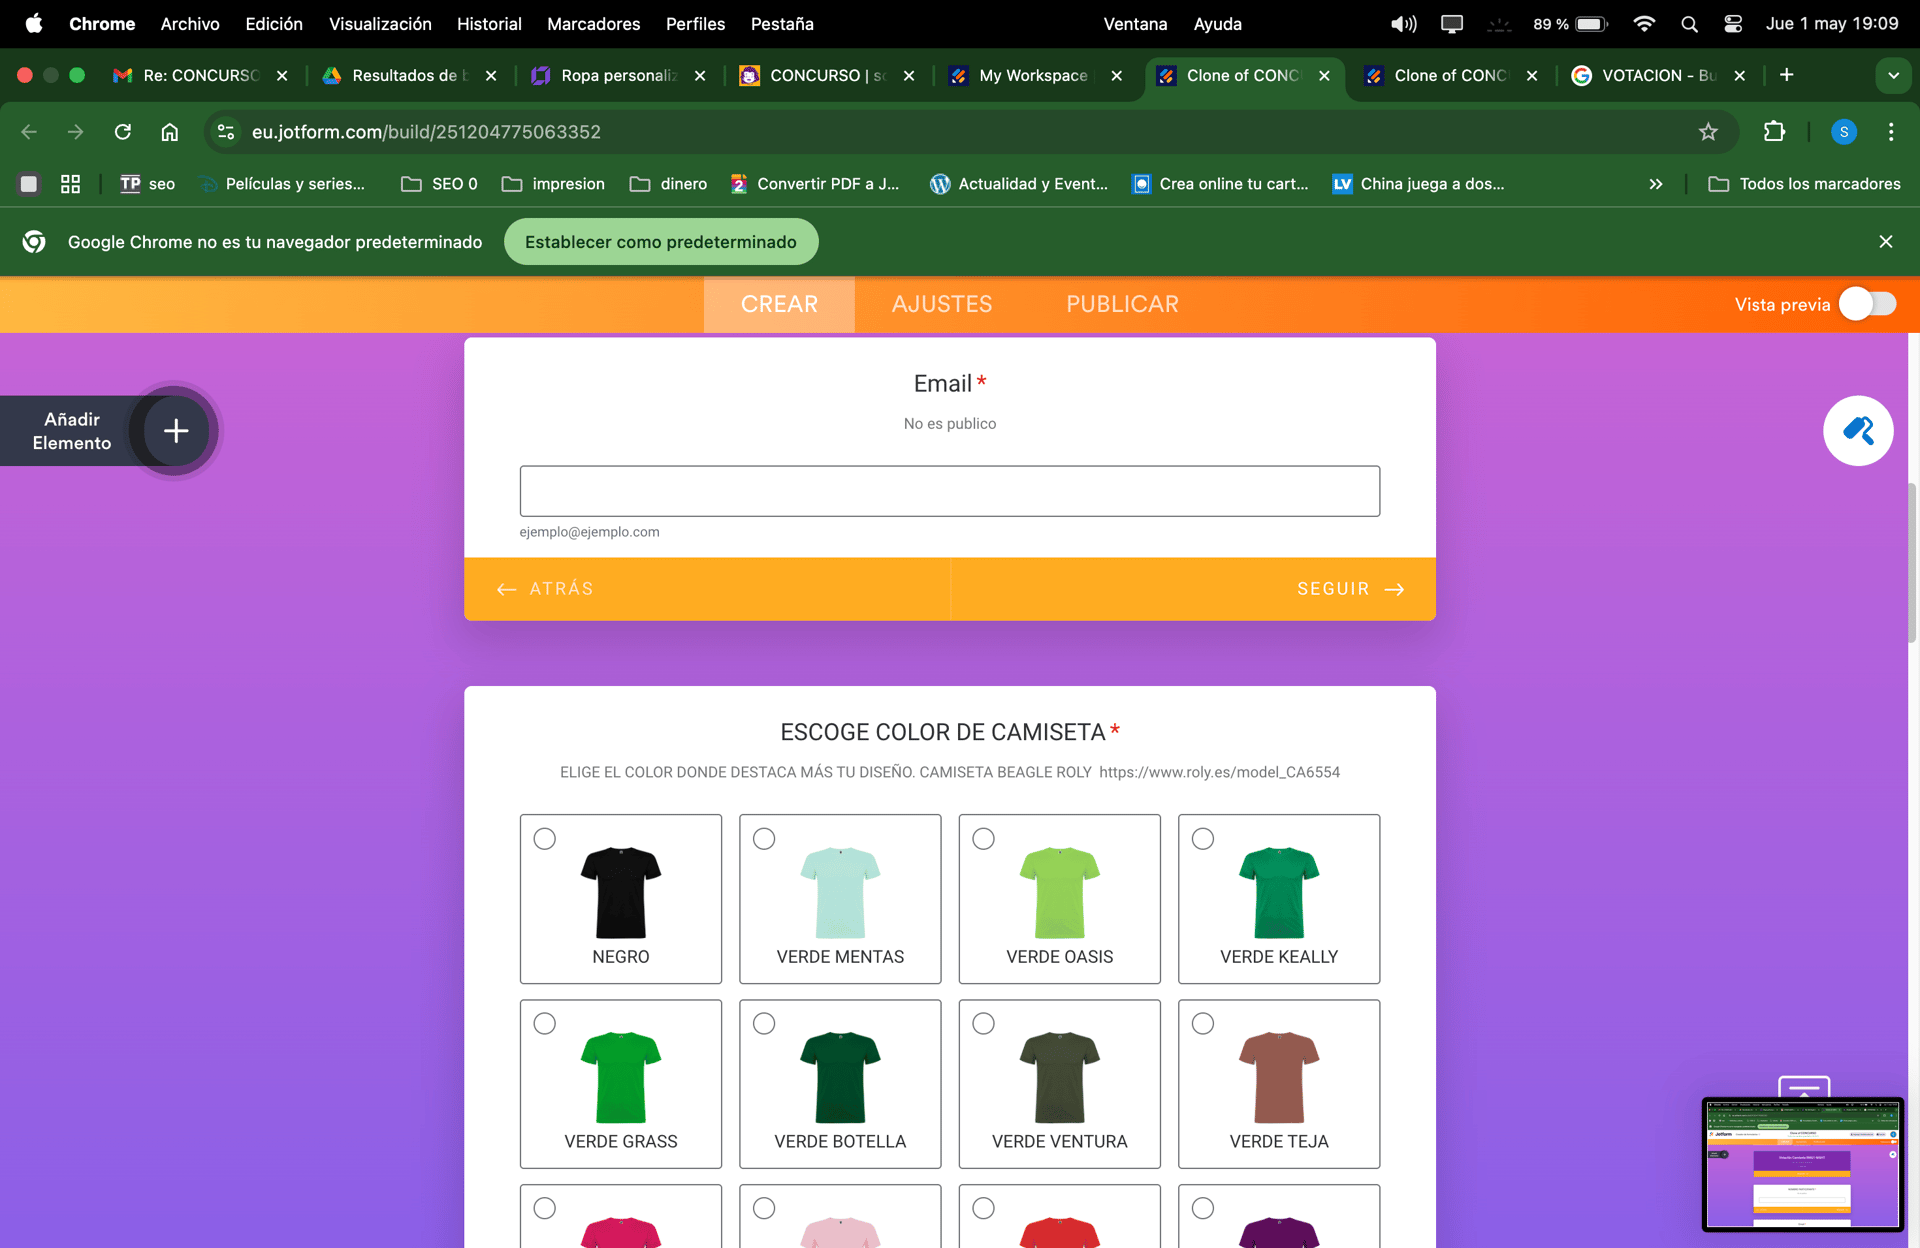Switch to the AJUSTES tab
Image resolution: width=1920 pixels, height=1248 pixels.
click(942, 304)
